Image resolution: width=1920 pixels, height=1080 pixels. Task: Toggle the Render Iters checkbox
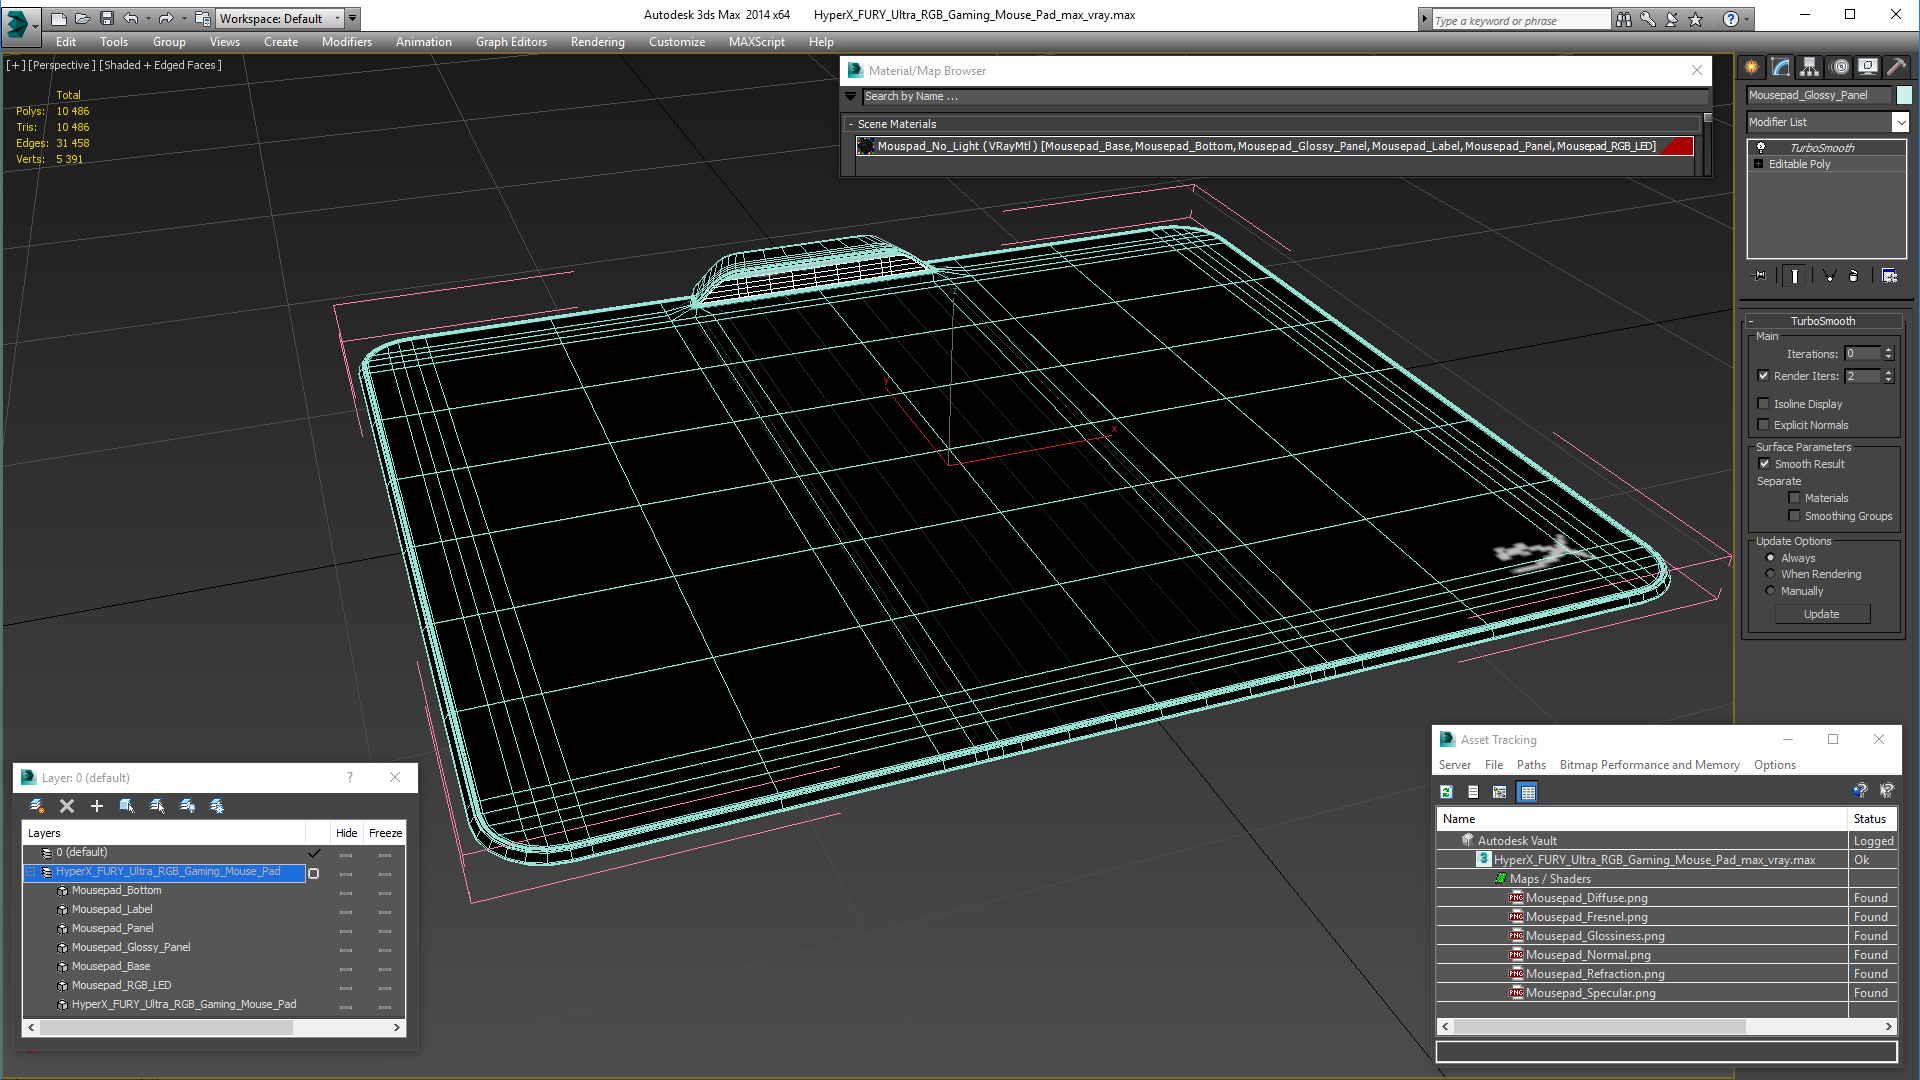click(x=1764, y=376)
